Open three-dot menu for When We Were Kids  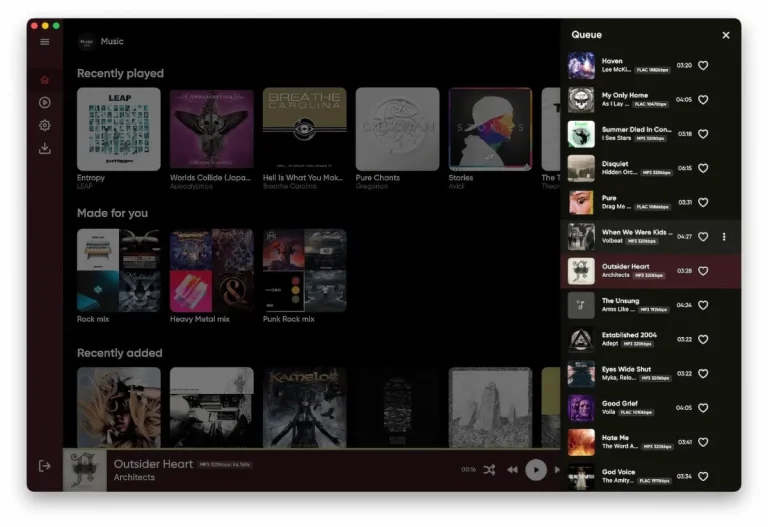[724, 237]
